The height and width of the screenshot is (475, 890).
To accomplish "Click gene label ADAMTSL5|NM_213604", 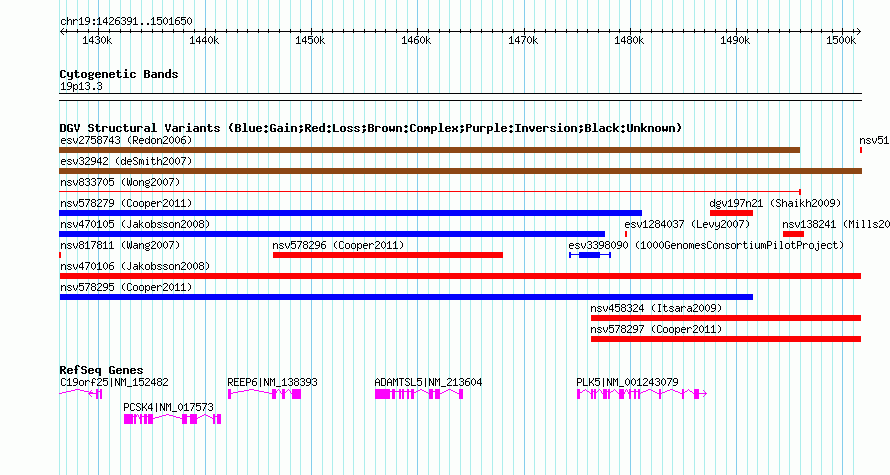I will click(x=429, y=382).
